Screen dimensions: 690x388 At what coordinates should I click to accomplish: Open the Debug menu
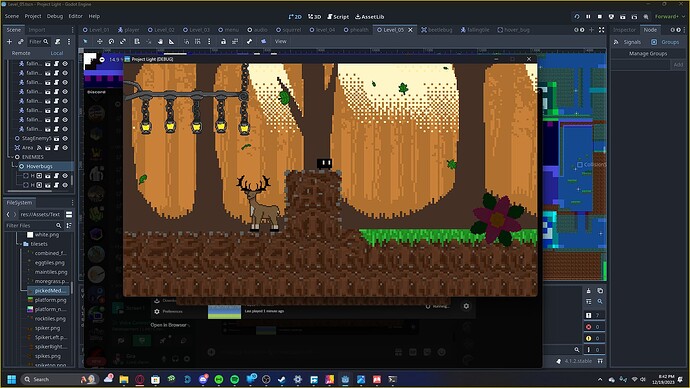coord(55,16)
